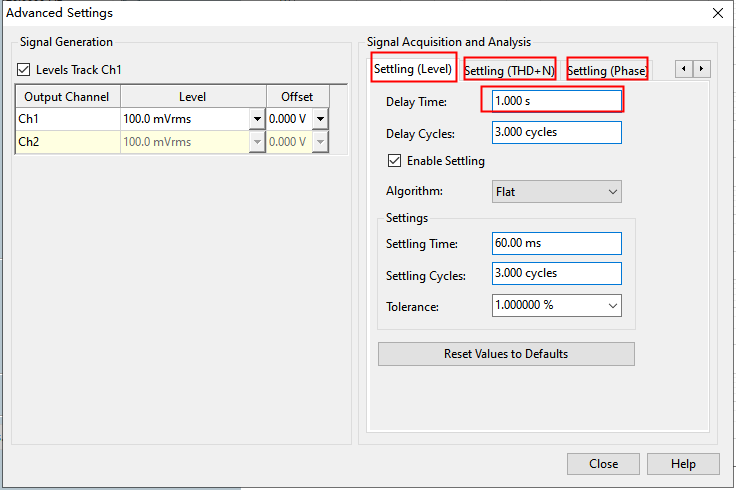The width and height of the screenshot is (736, 490).
Task: Switch to the Settling (Level) tab
Action: point(413,69)
